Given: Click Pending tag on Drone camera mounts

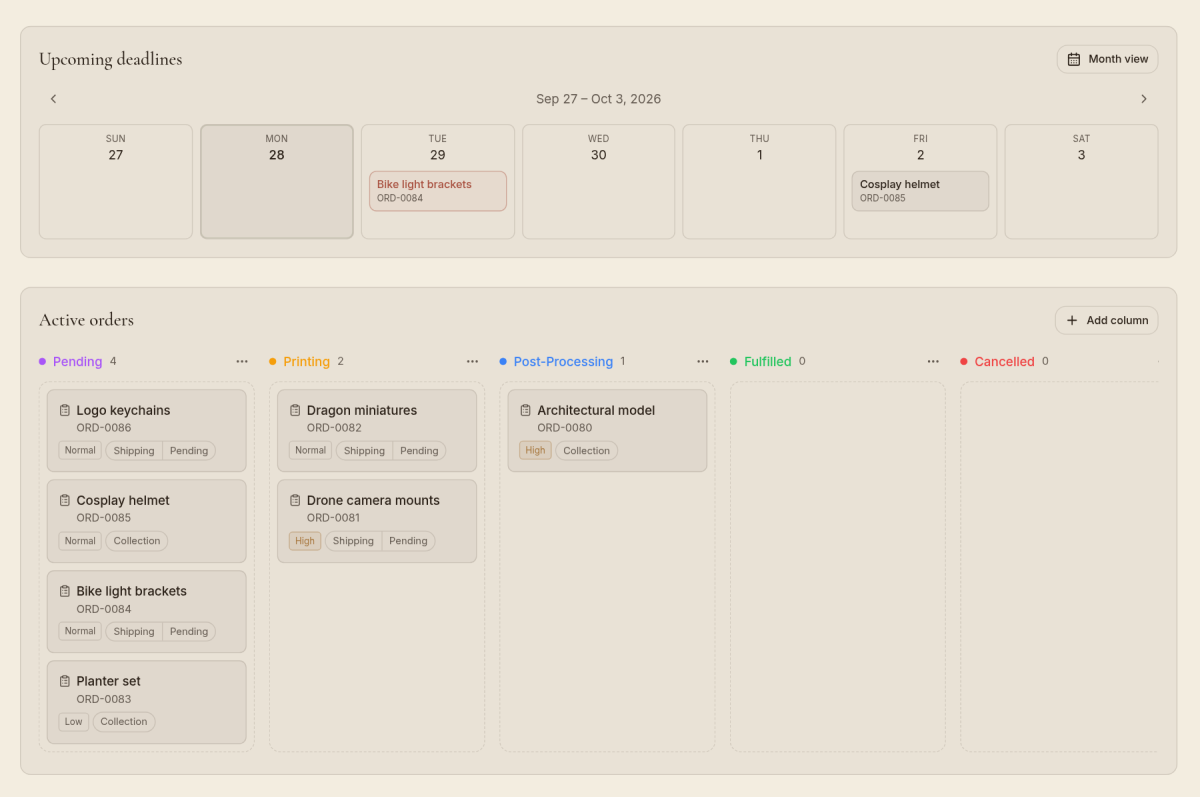Looking at the screenshot, I should coord(408,541).
